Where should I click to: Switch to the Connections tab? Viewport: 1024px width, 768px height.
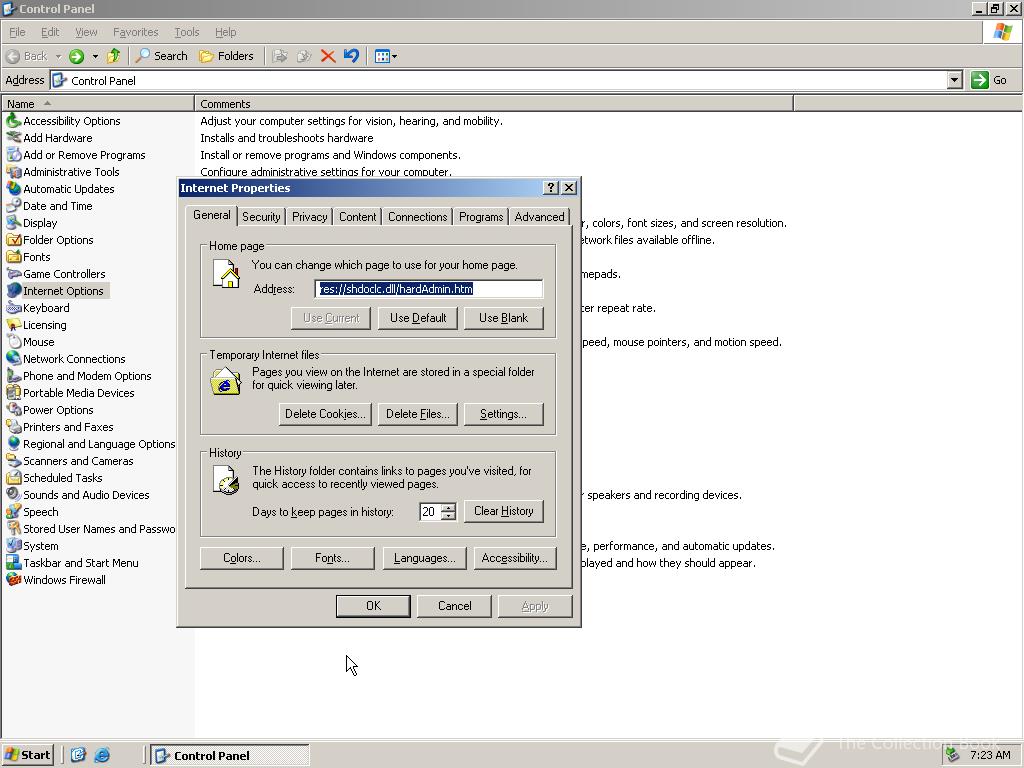click(417, 217)
